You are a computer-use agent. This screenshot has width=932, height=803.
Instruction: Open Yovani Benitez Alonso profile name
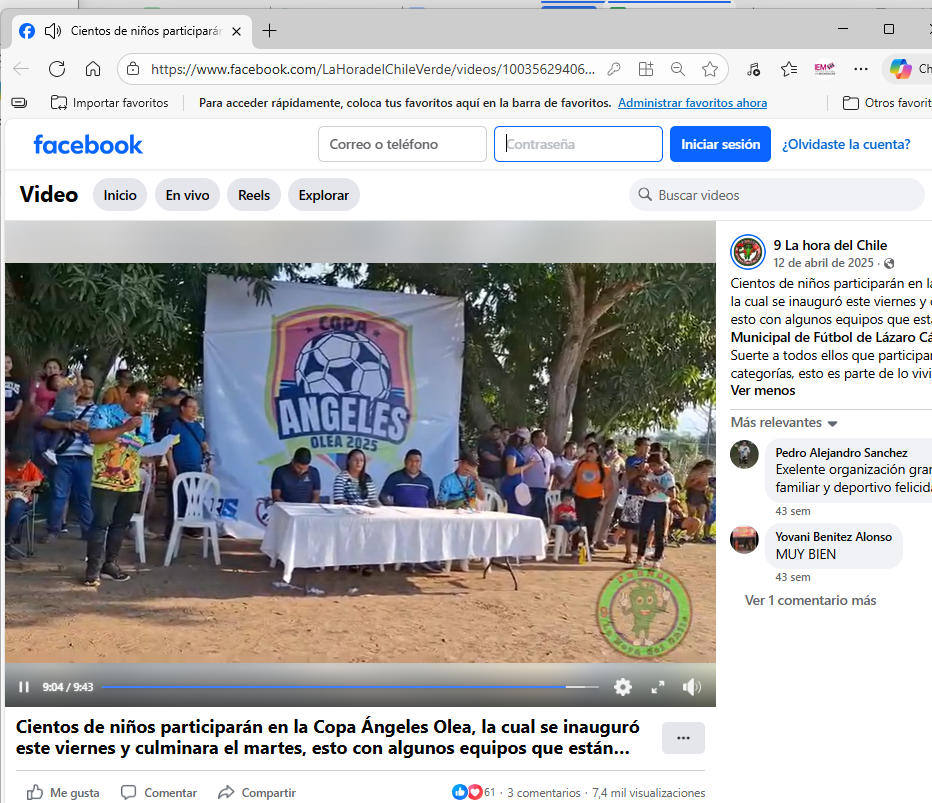[833, 537]
